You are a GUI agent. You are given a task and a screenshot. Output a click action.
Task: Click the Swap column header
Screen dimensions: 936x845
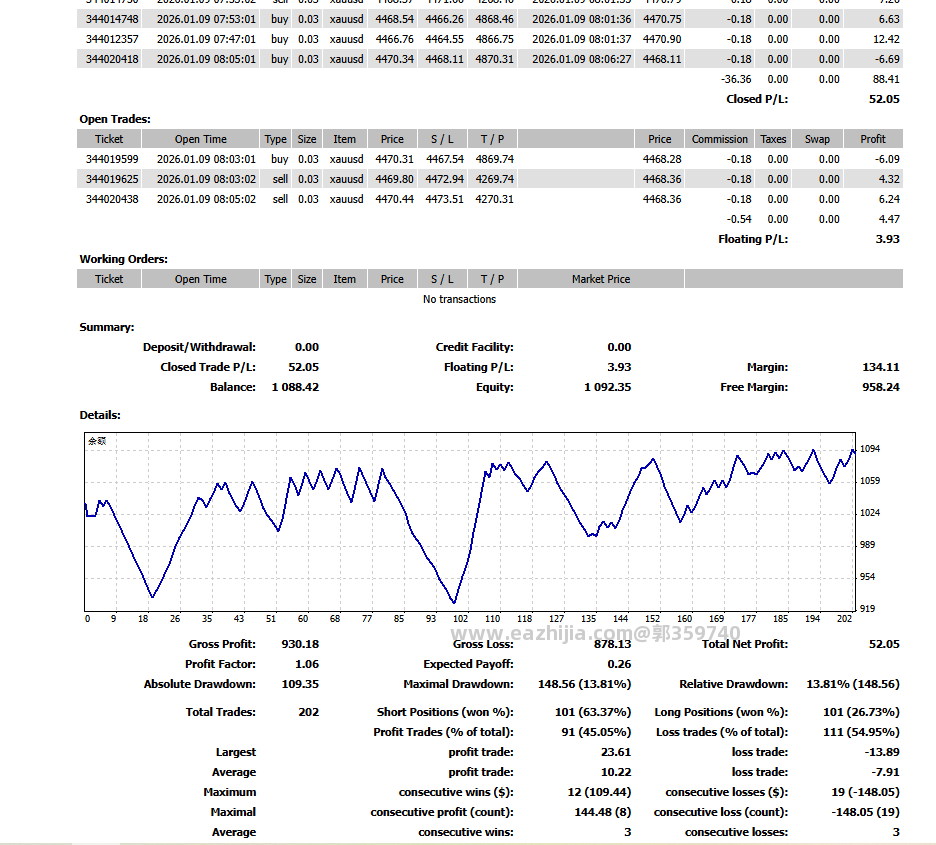point(817,139)
